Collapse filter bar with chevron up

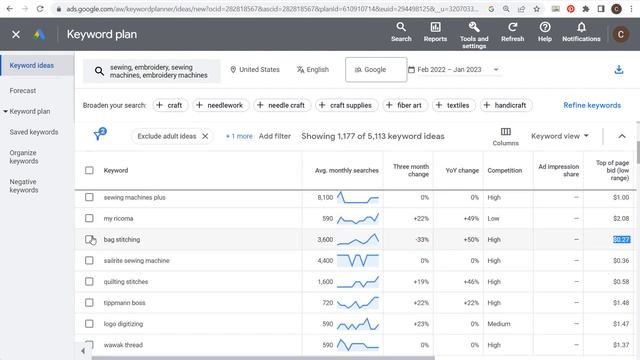pyautogui.click(x=622, y=136)
